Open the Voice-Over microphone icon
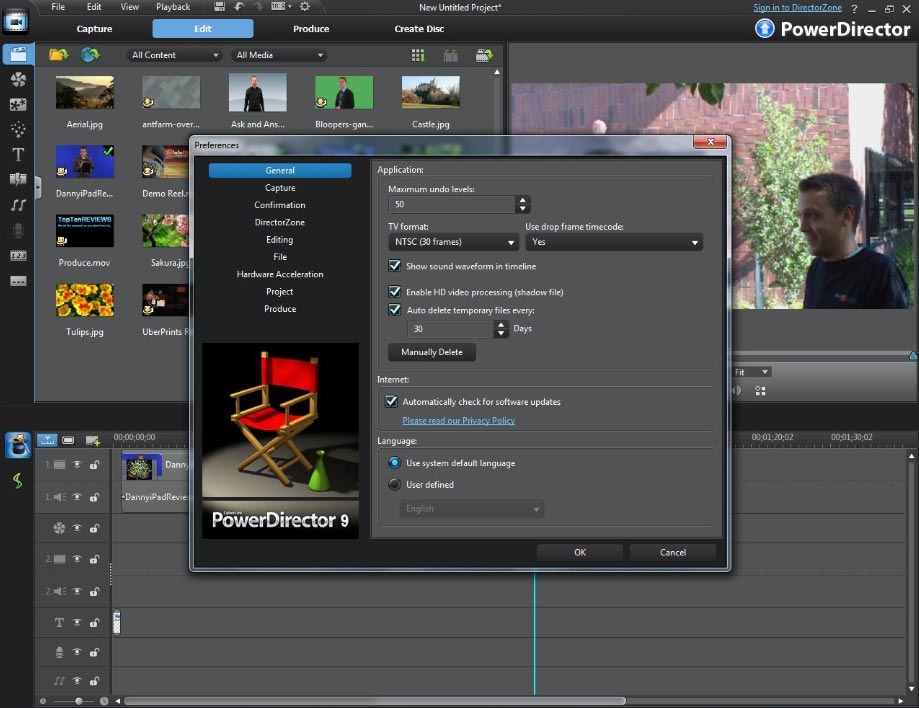Image resolution: width=919 pixels, height=708 pixels. [18, 230]
